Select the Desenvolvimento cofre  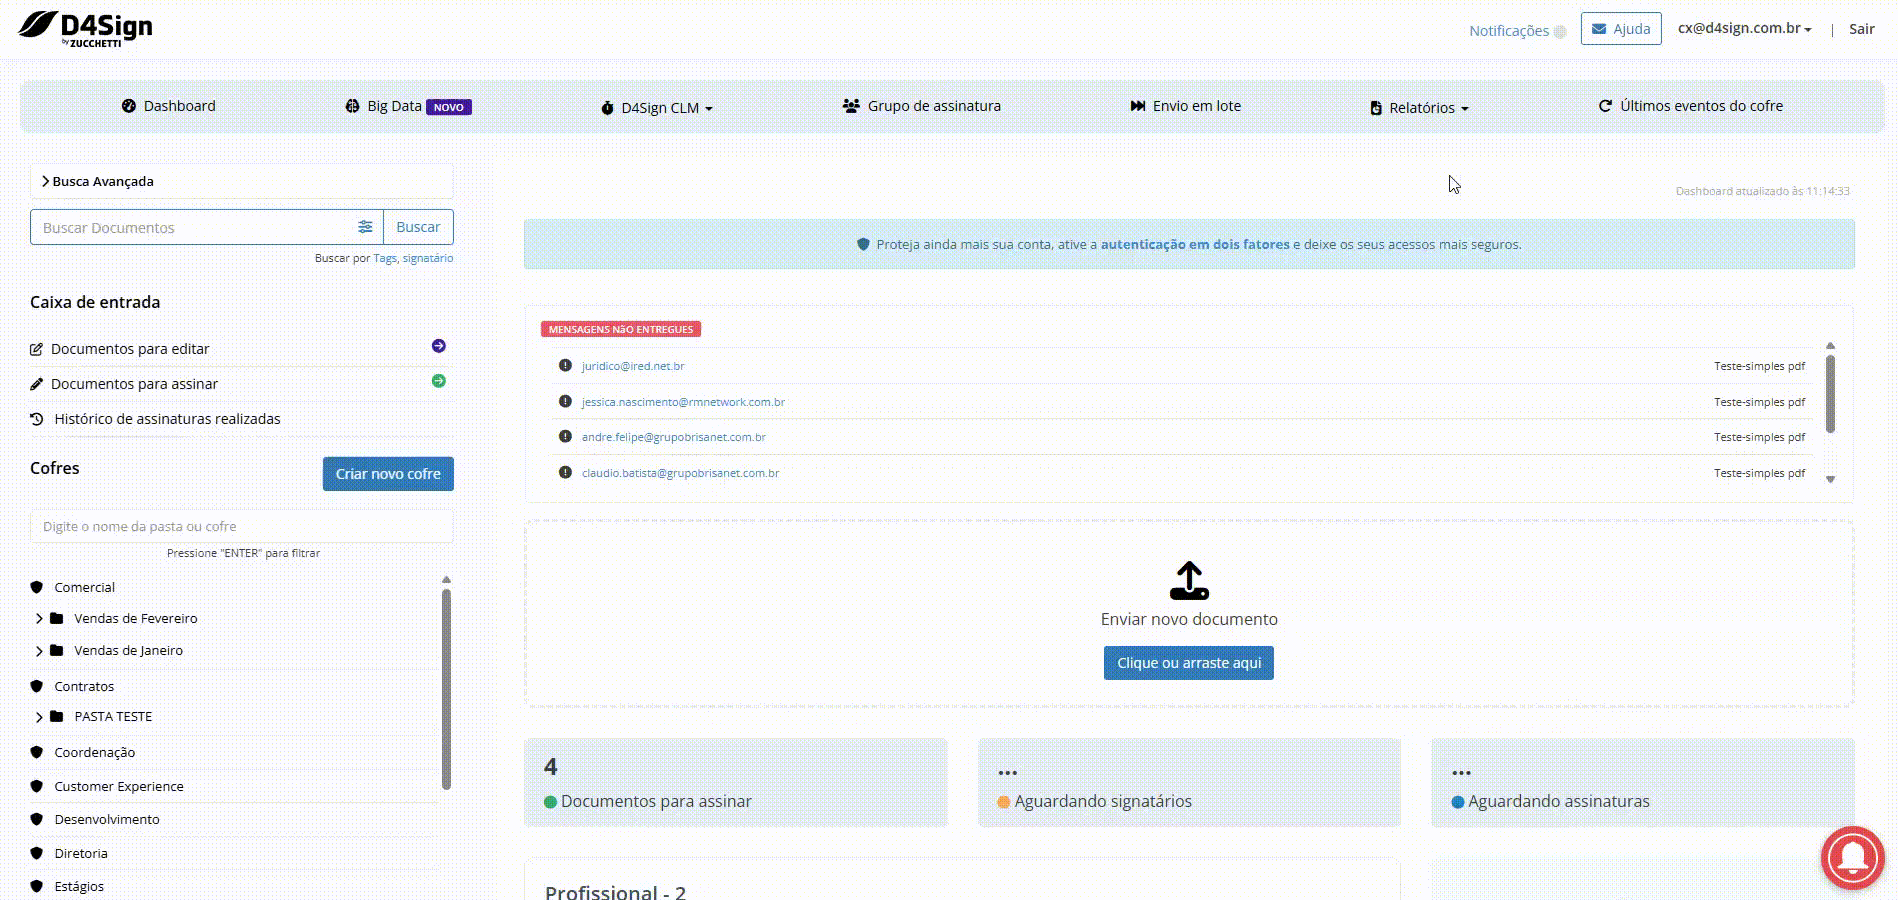click(107, 819)
